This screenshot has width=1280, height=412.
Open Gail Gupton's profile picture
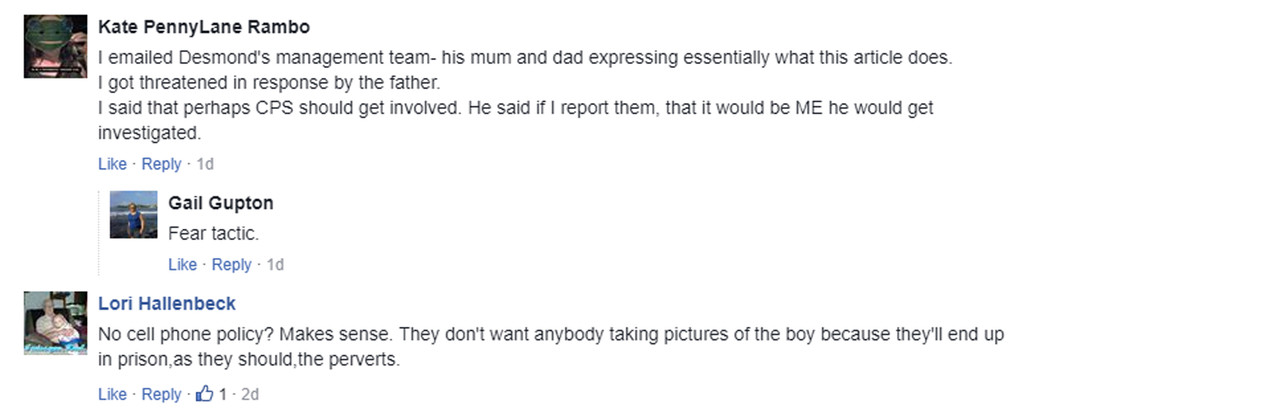click(x=133, y=215)
